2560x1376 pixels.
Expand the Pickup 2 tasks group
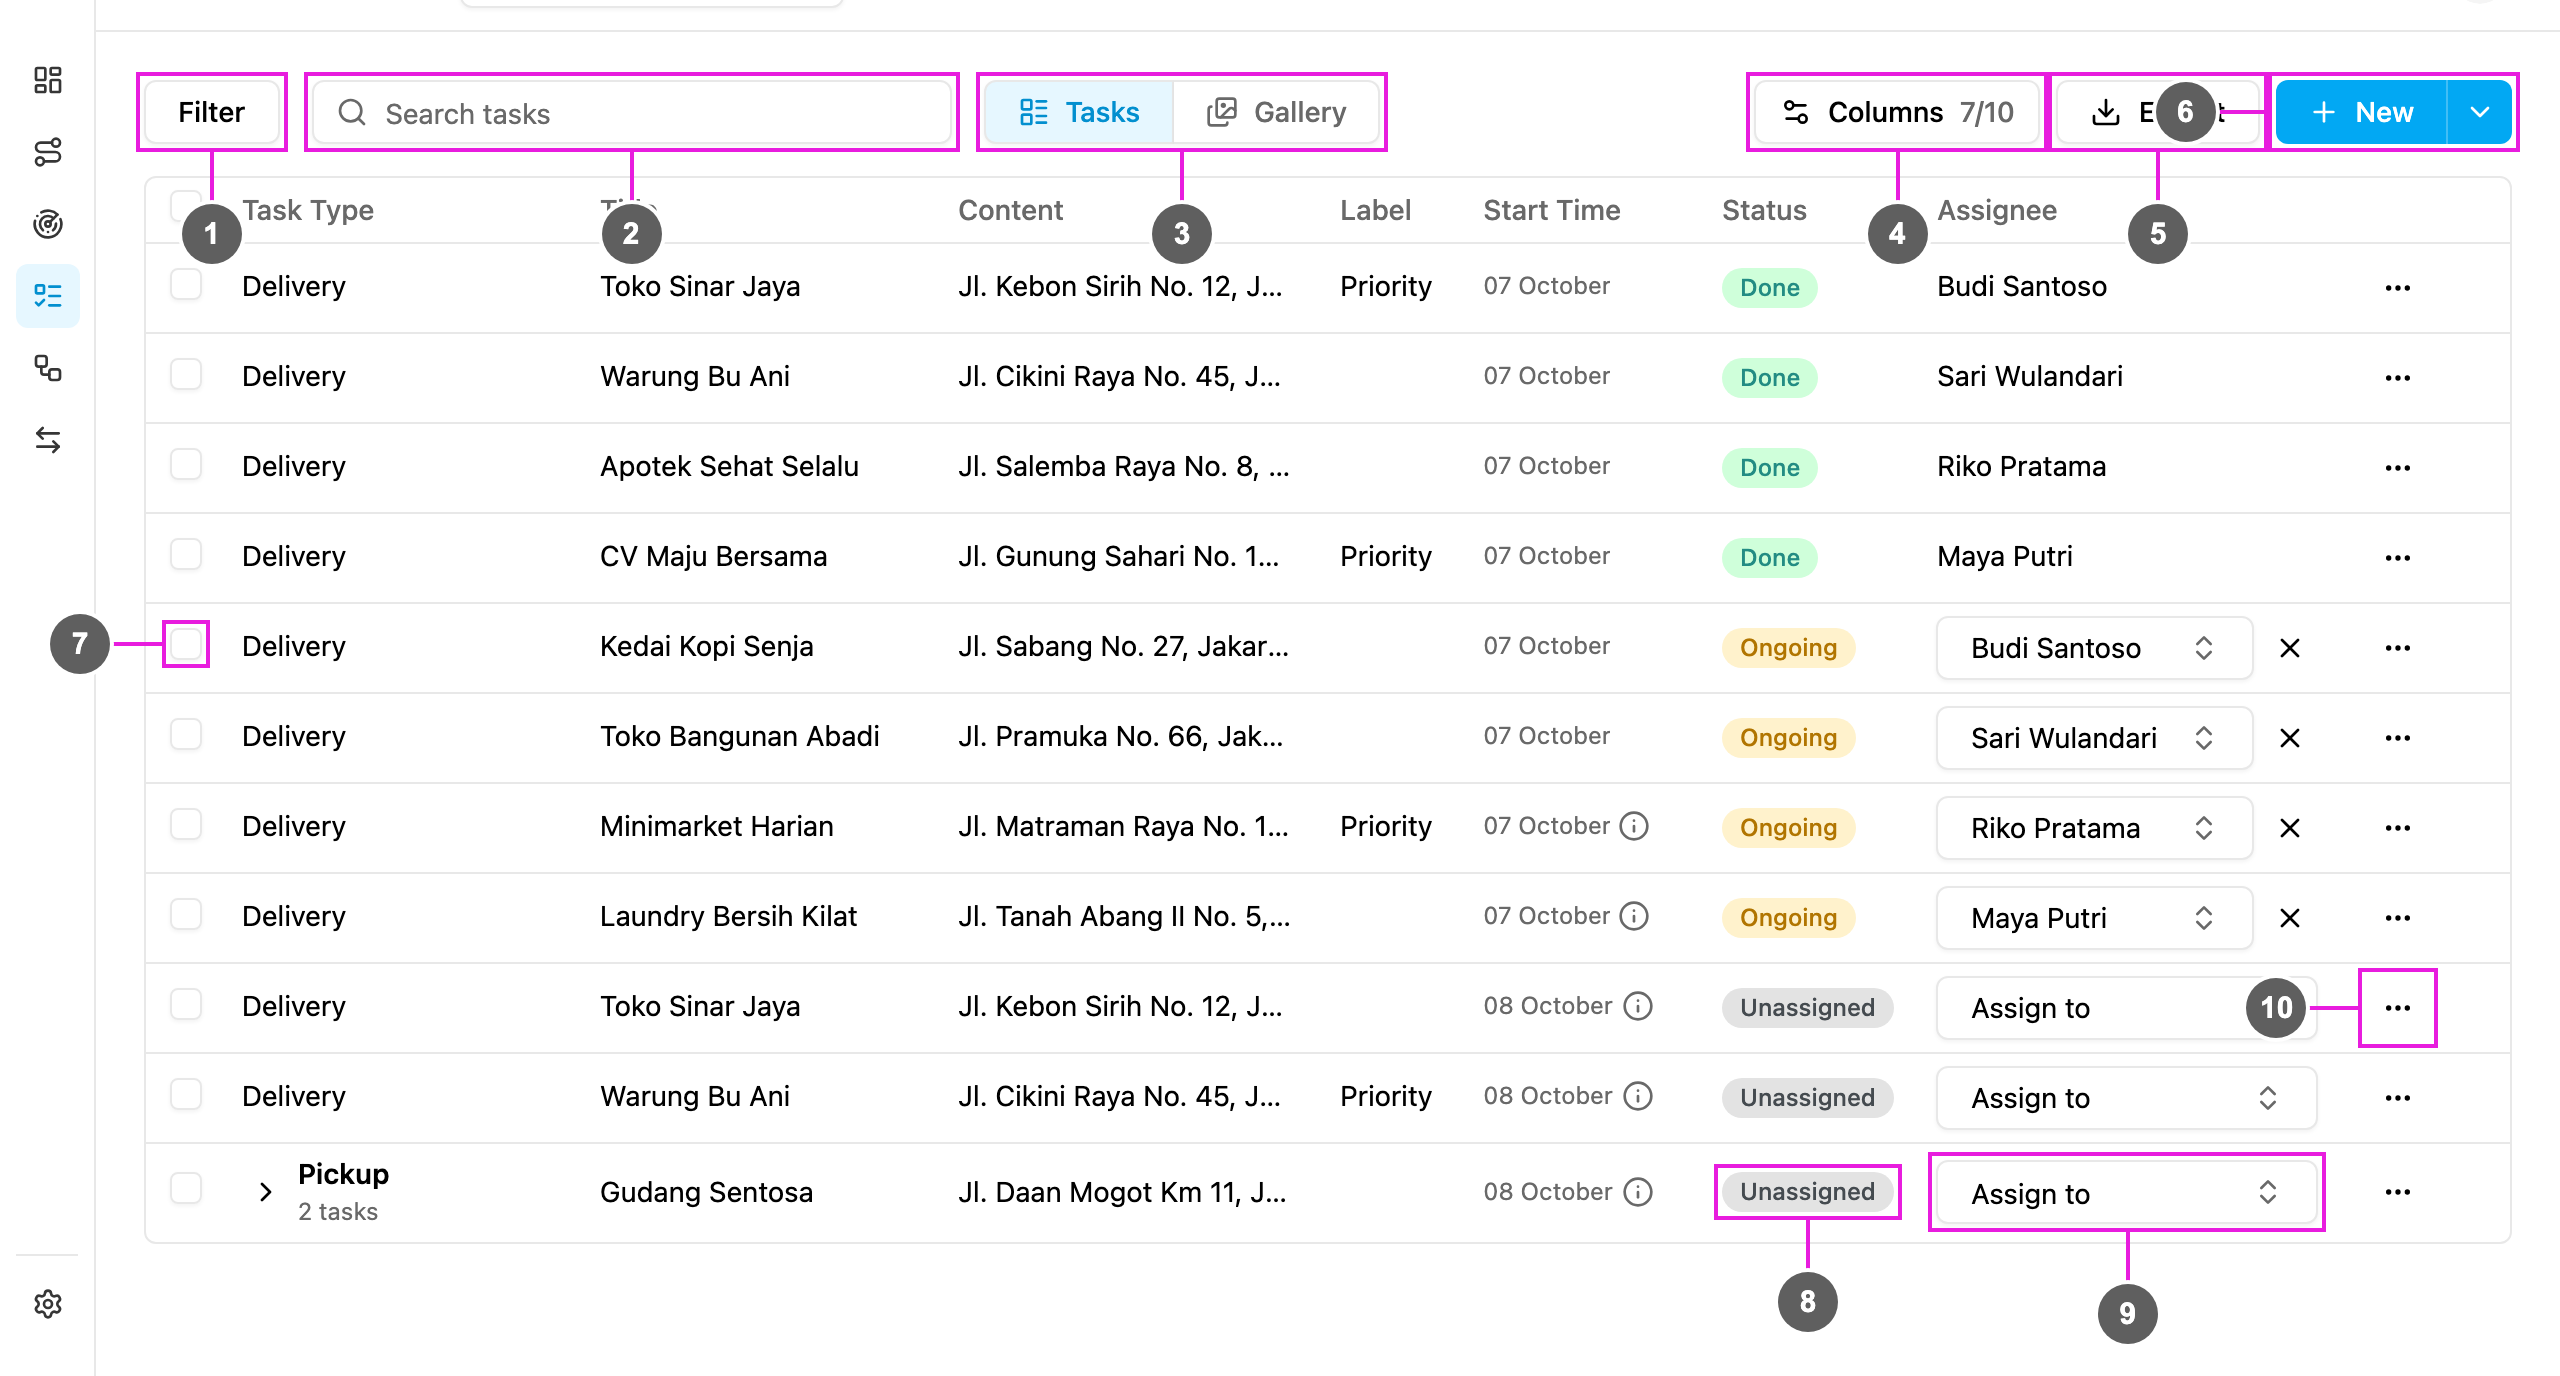click(265, 1192)
